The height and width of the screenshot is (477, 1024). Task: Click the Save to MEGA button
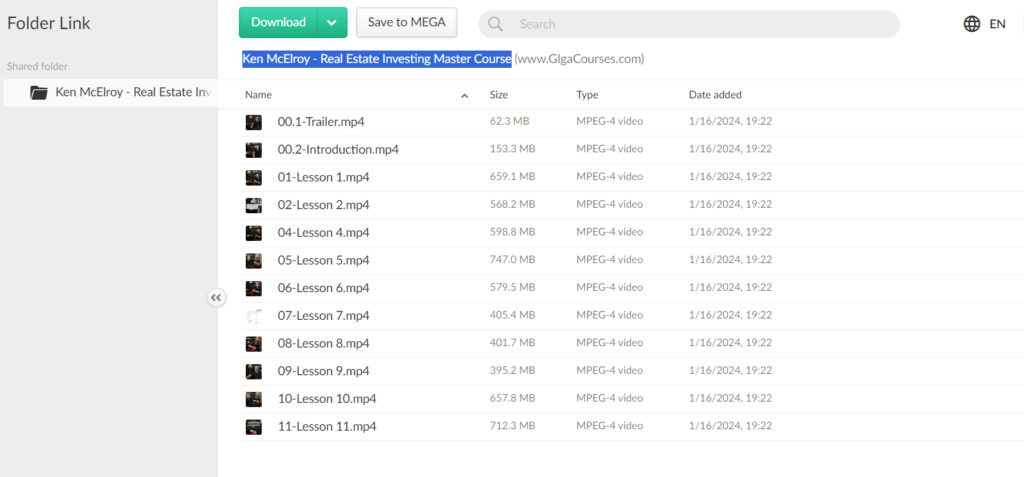[x=406, y=22]
